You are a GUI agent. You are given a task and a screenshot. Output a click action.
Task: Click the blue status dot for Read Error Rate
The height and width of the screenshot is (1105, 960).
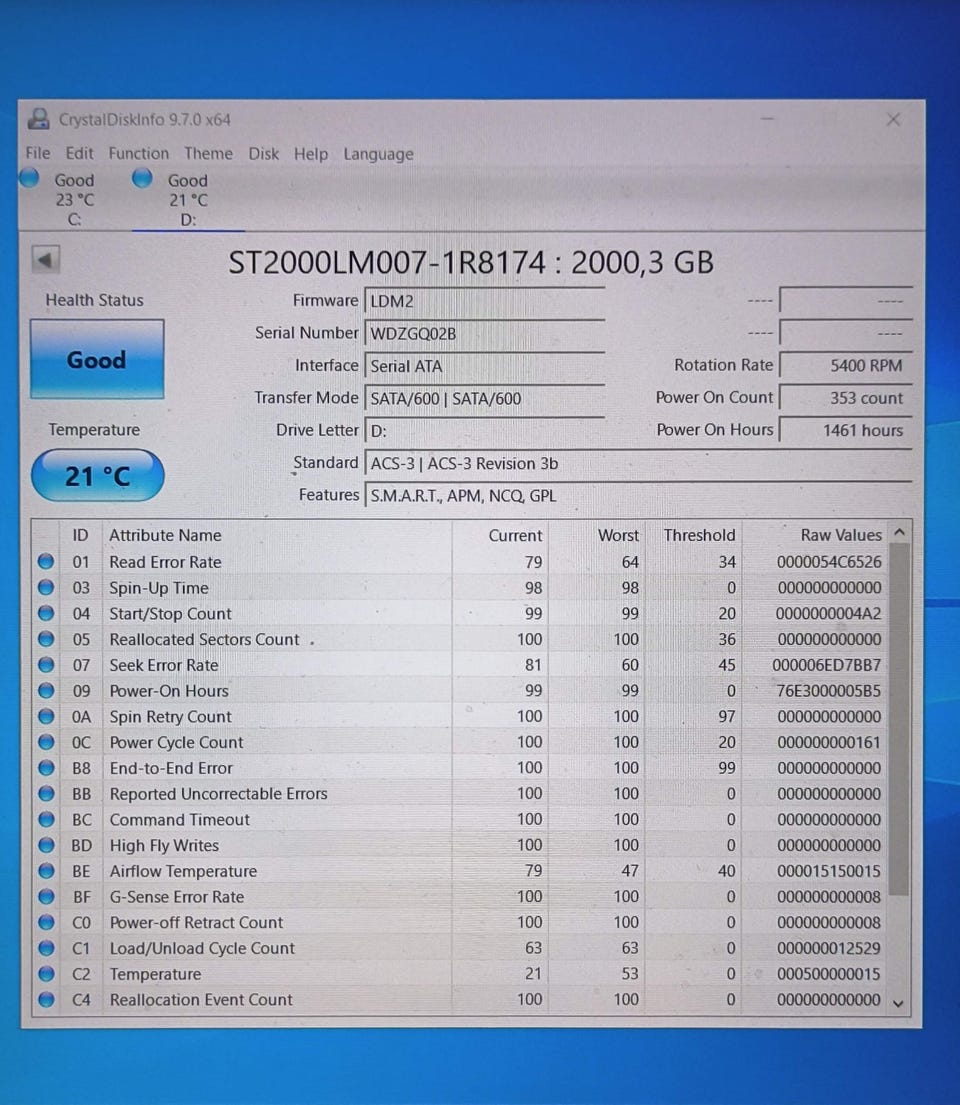click(x=46, y=562)
